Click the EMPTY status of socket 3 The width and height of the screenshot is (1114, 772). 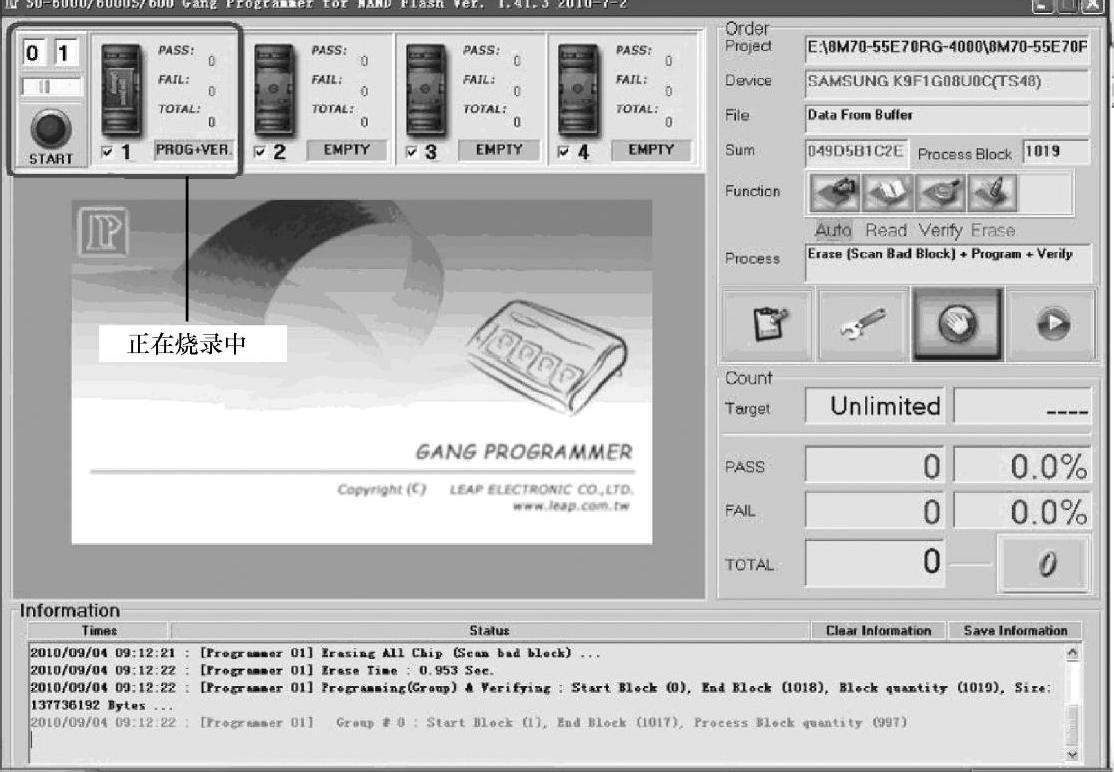[499, 150]
